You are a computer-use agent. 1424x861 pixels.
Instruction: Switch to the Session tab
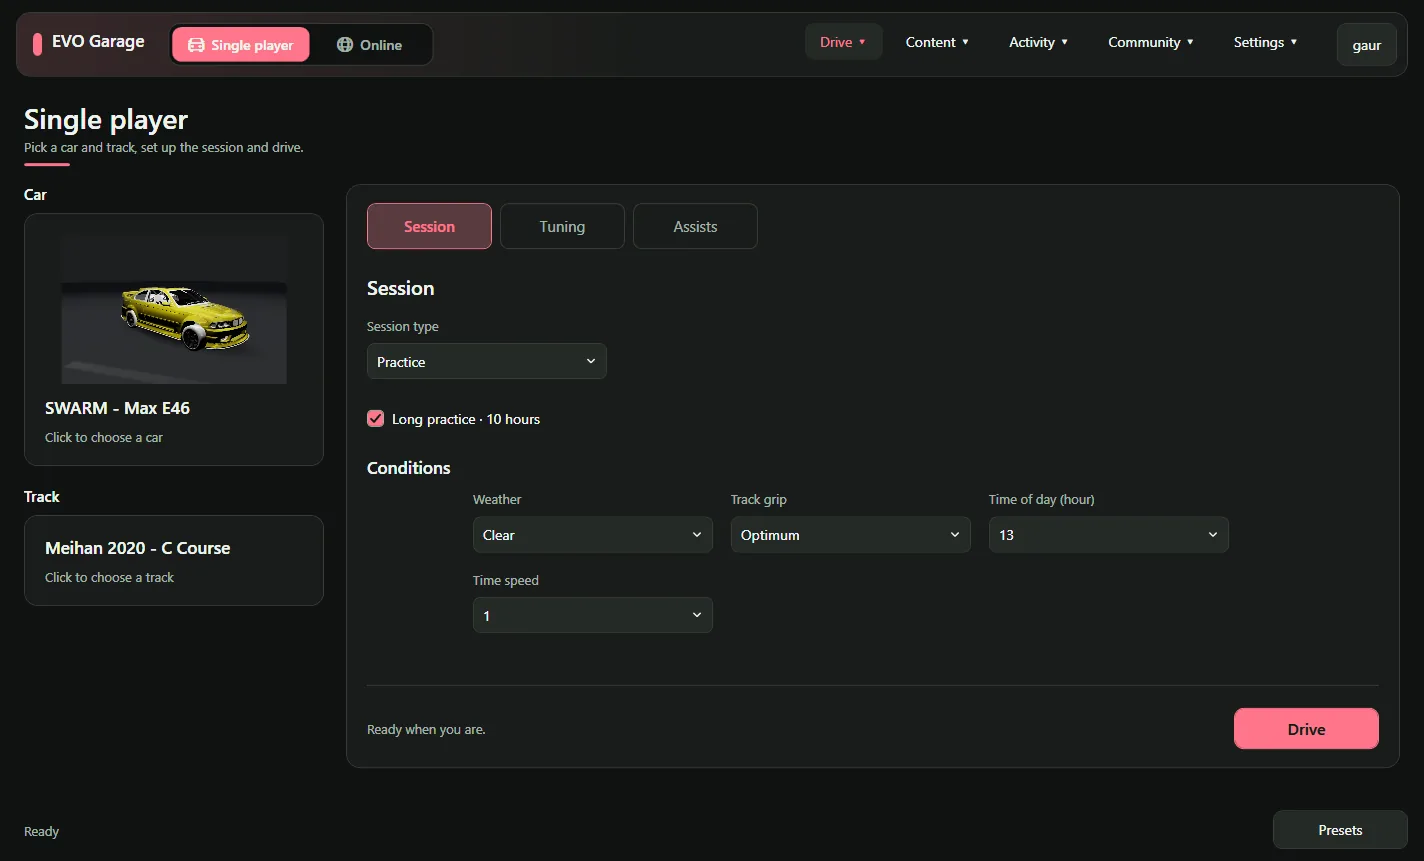pyautogui.click(x=430, y=226)
